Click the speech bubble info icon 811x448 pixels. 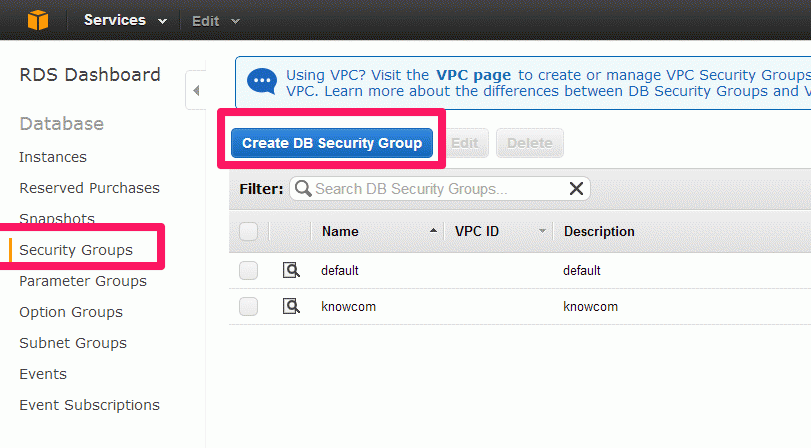[262, 81]
